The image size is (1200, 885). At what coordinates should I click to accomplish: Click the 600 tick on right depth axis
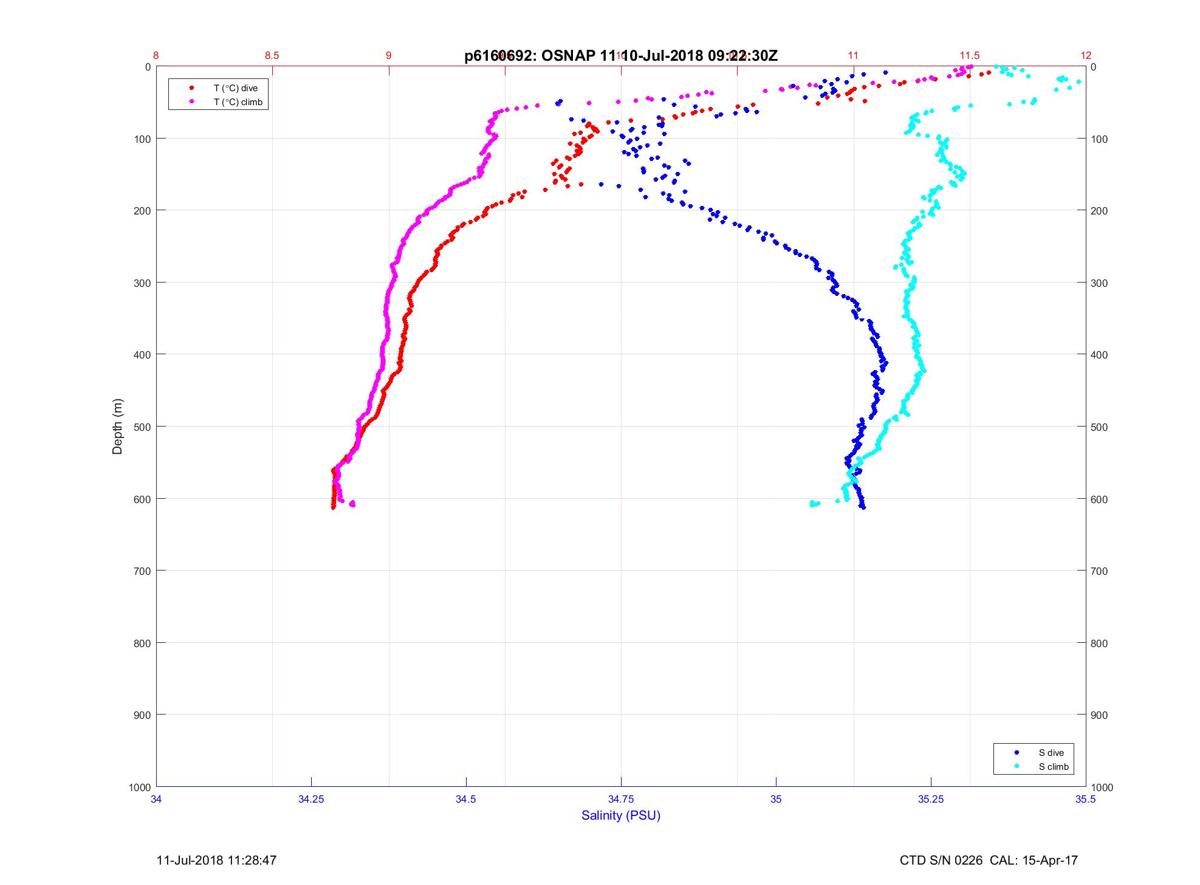(x=1101, y=499)
